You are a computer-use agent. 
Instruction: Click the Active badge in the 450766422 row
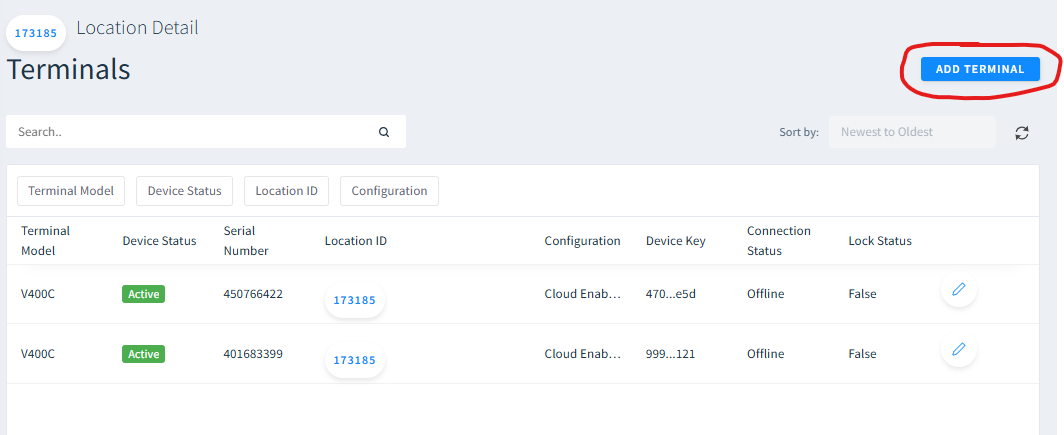pos(143,294)
